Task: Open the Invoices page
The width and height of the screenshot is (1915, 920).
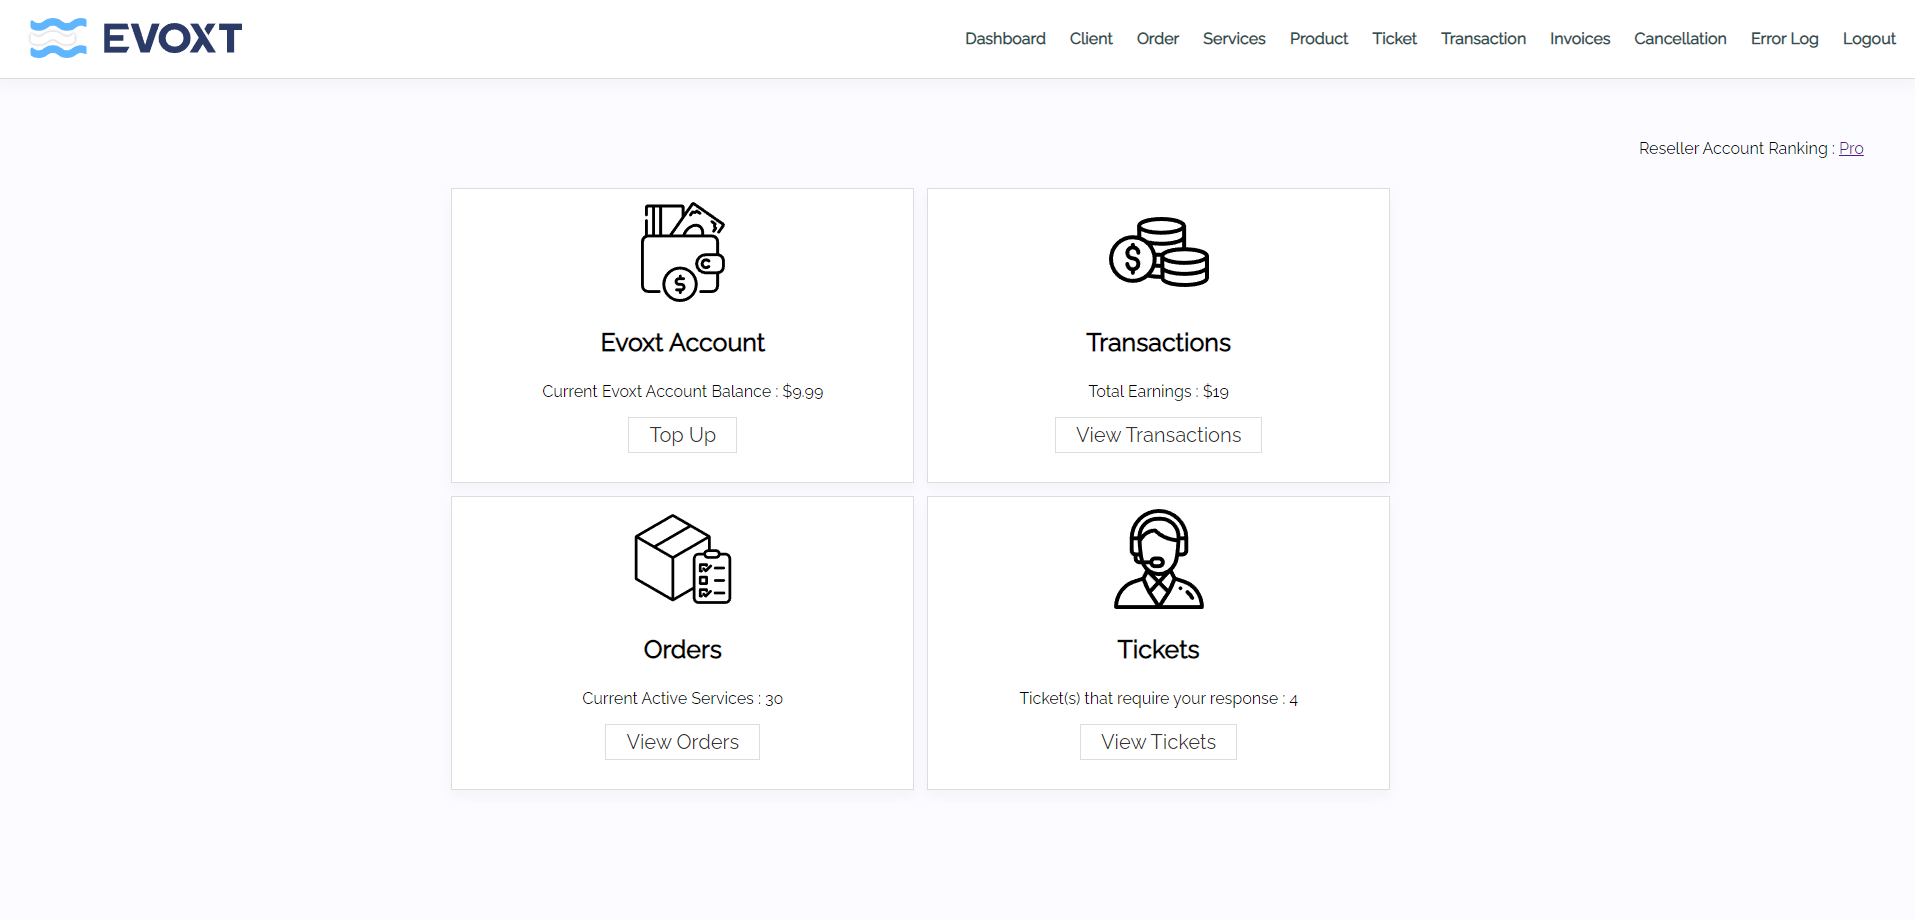Action: pyautogui.click(x=1580, y=39)
